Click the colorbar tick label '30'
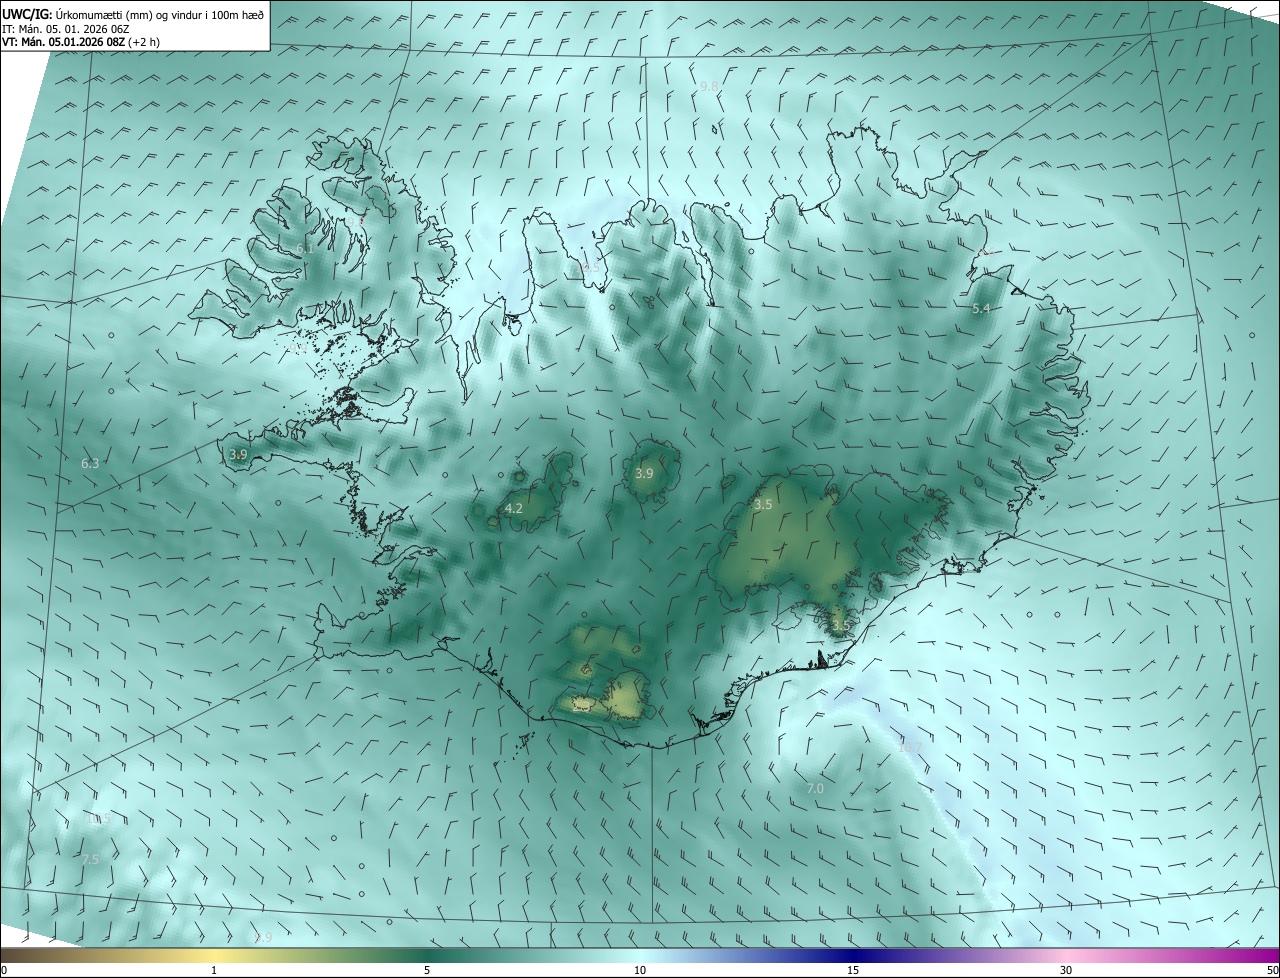 1066,970
